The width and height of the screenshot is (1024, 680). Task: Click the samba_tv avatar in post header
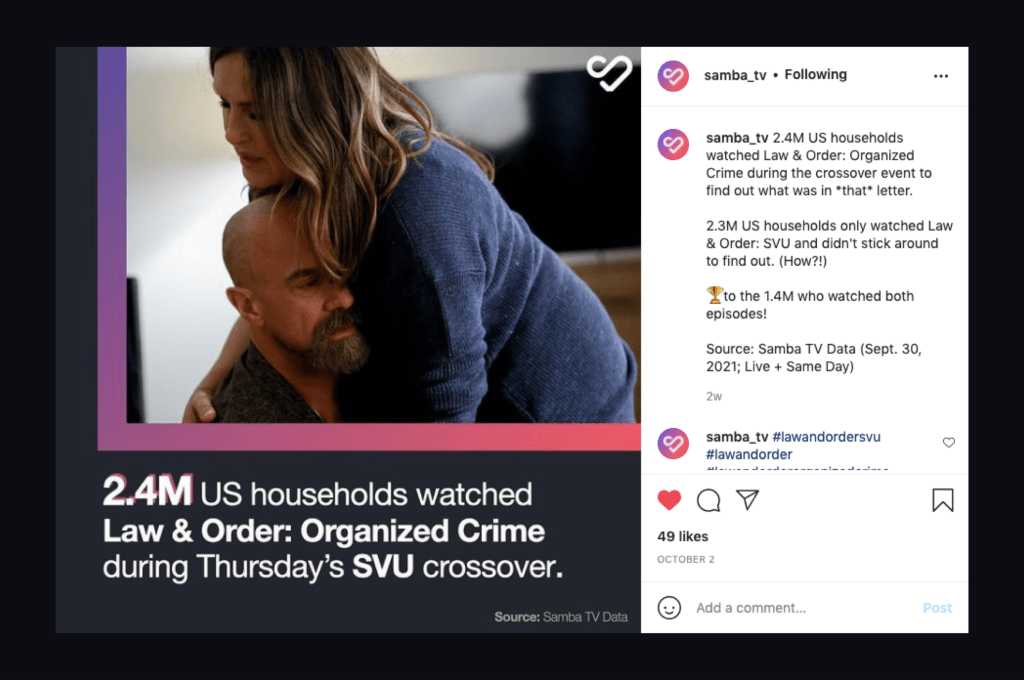[673, 76]
